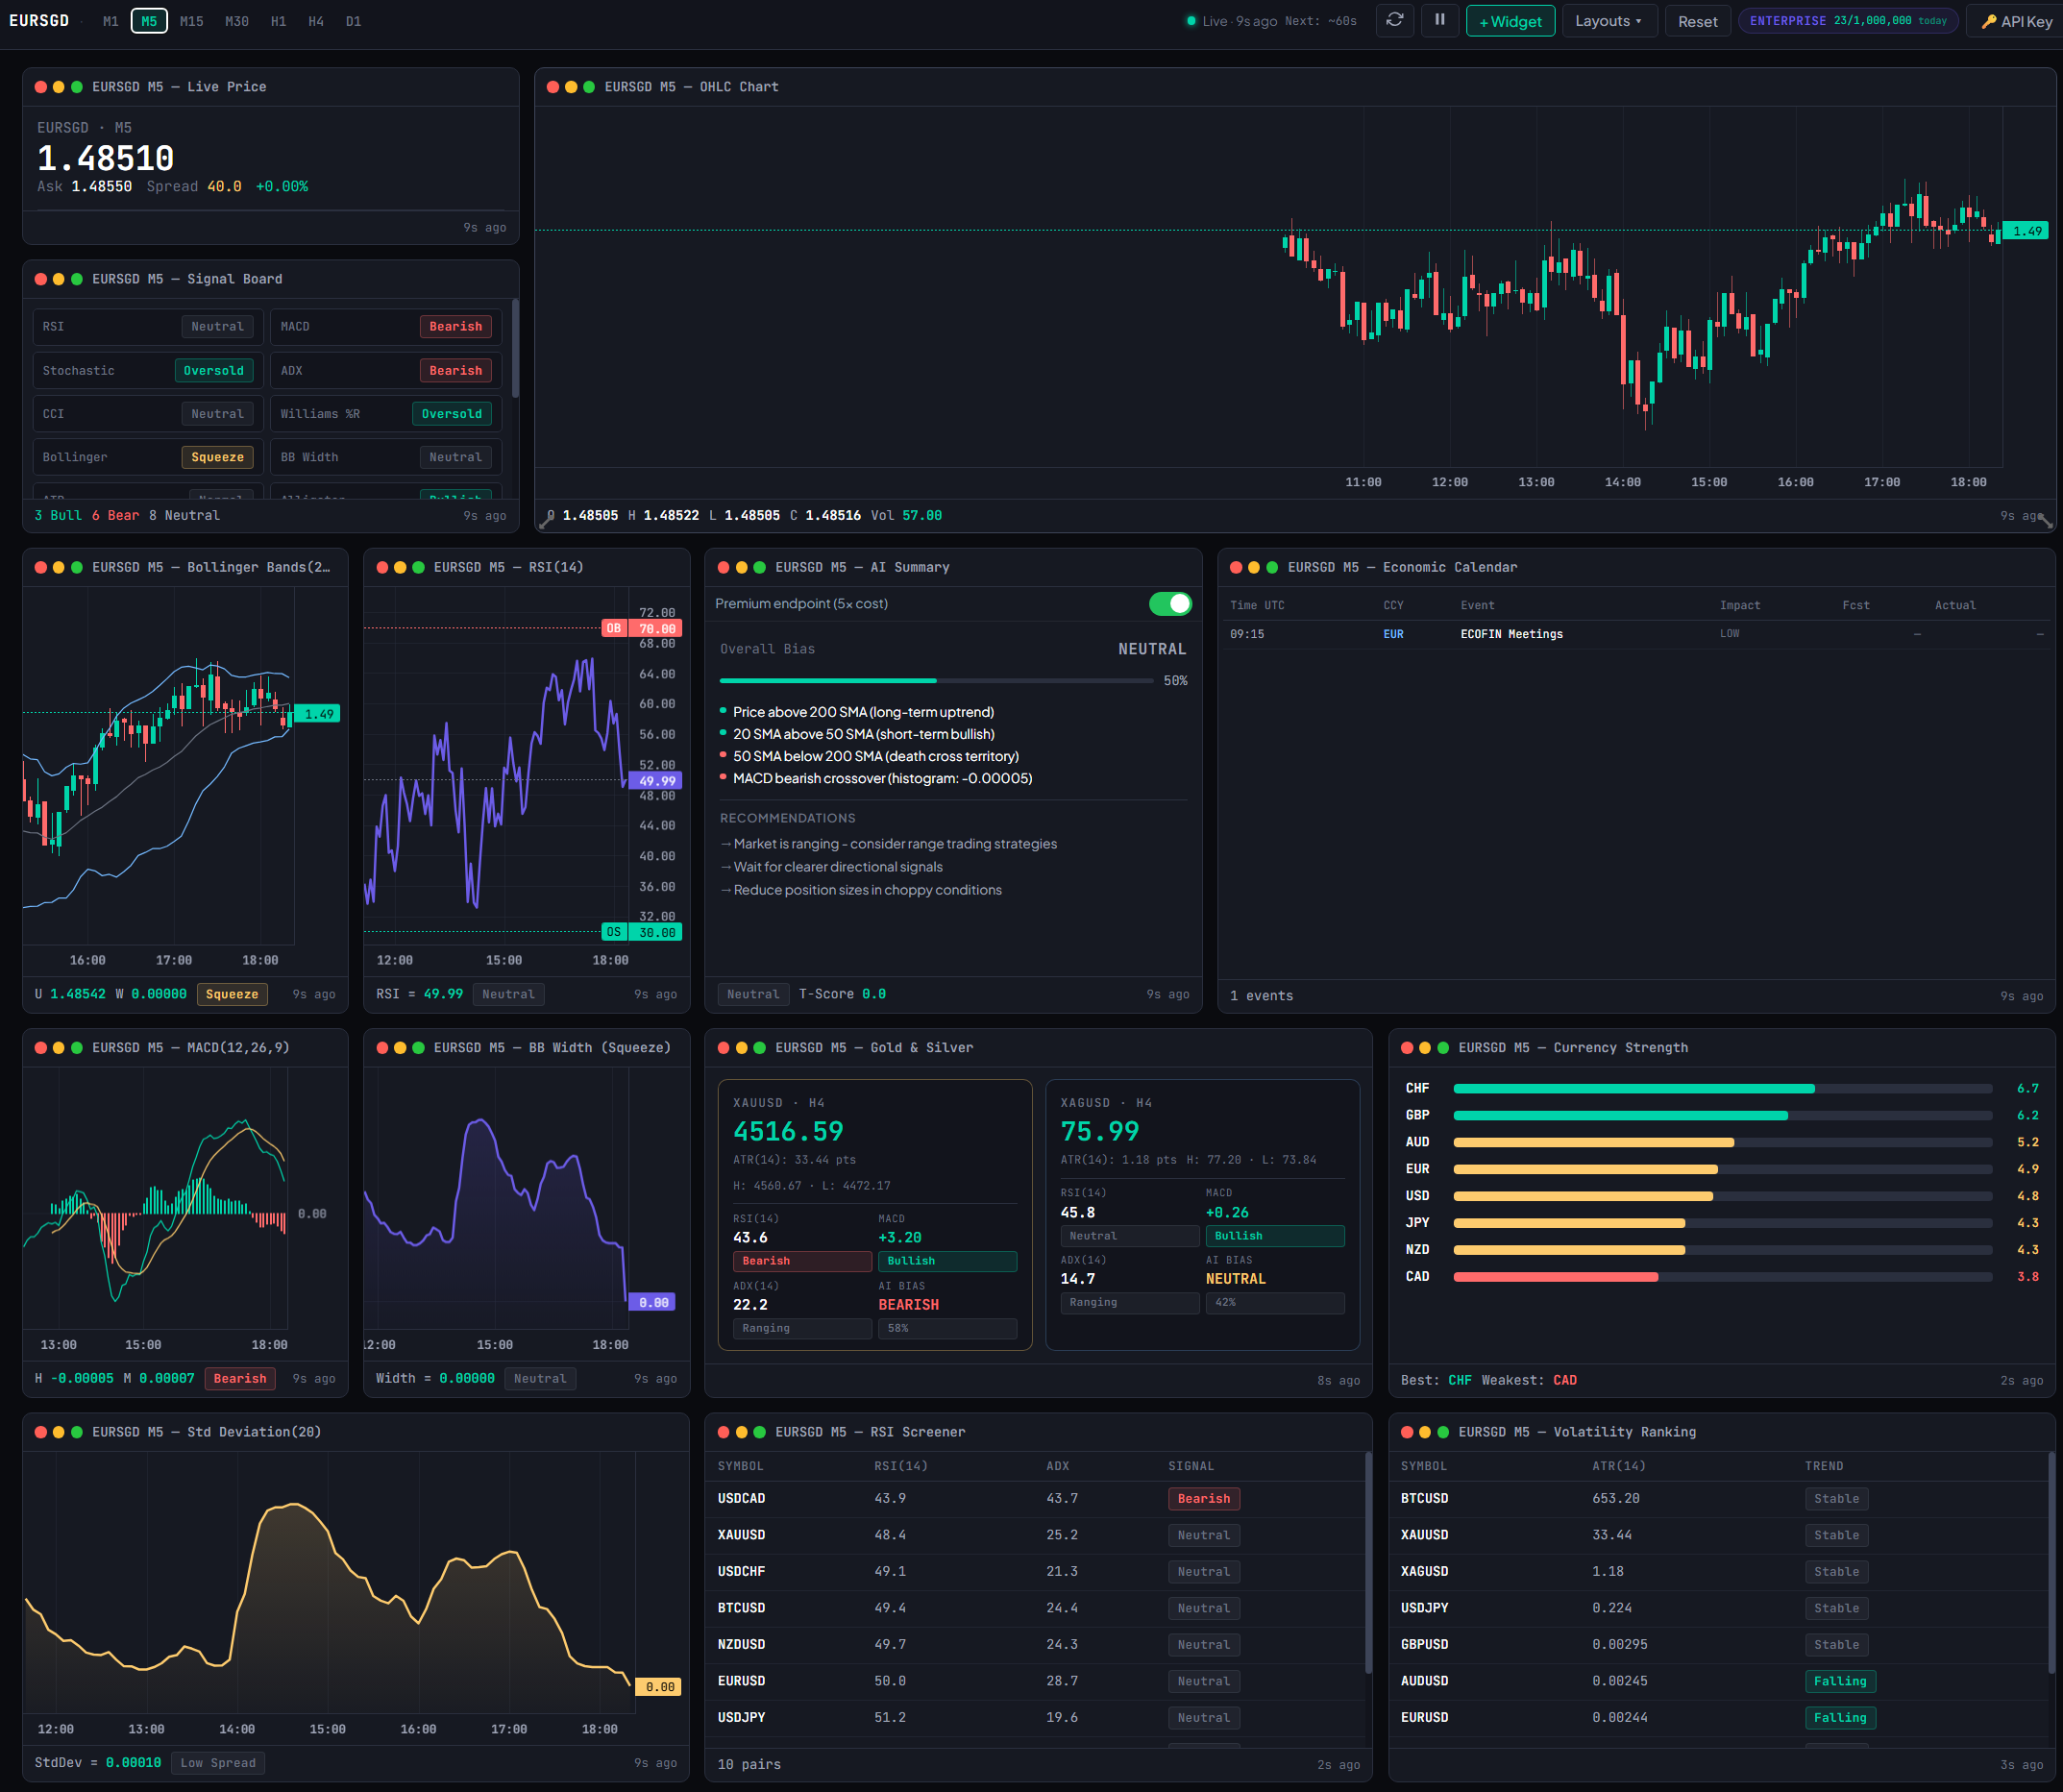Select the XAGUSD H4 silver card

[1203, 1215]
